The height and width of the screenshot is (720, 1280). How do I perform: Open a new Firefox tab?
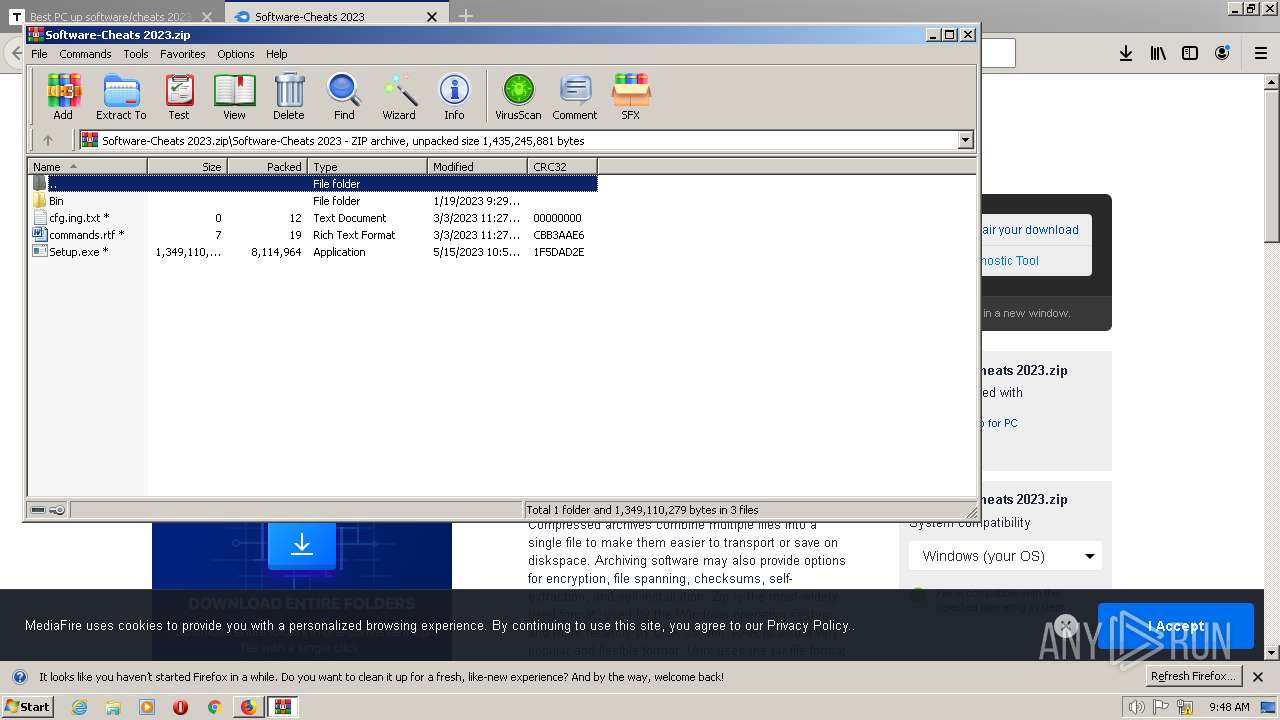tap(466, 16)
